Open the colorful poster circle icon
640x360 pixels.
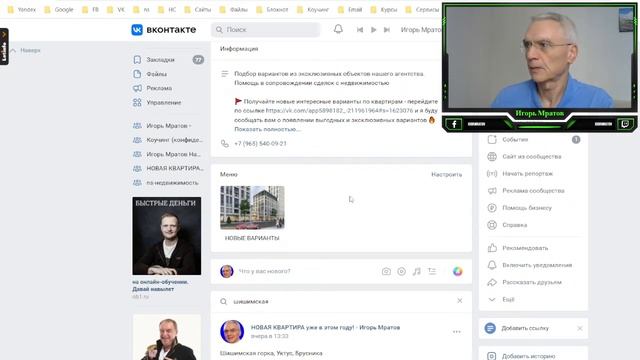point(458,271)
